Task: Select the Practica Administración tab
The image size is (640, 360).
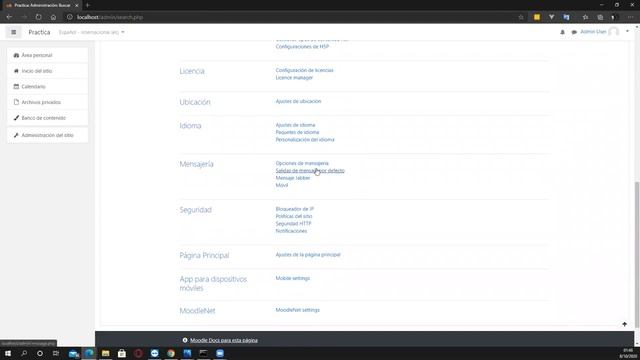Action: [41, 5]
